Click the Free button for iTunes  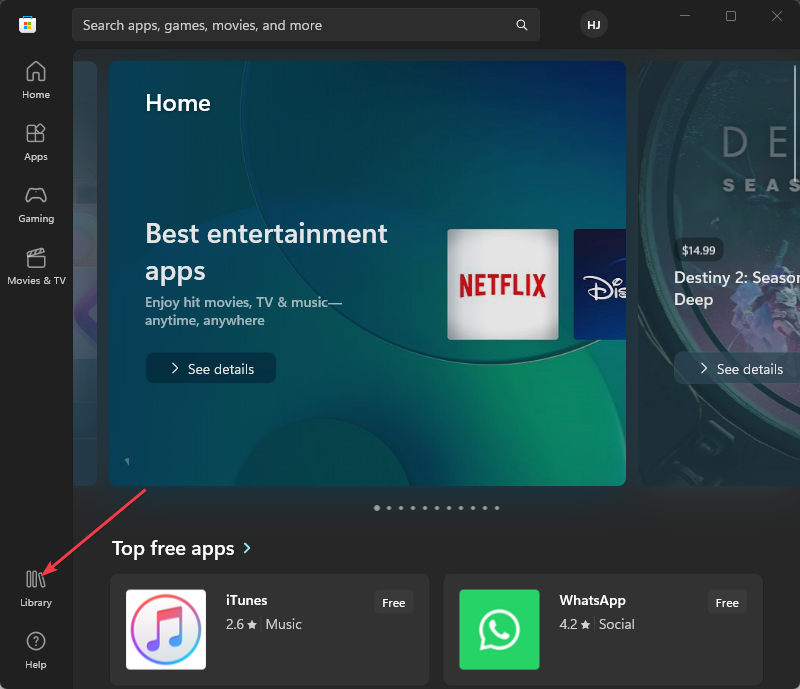tap(393, 602)
